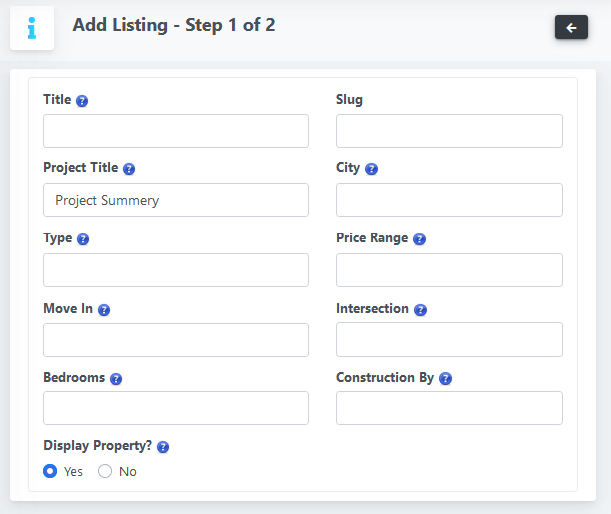Select Yes for Display Property
The height and width of the screenshot is (514, 611).
(x=50, y=471)
